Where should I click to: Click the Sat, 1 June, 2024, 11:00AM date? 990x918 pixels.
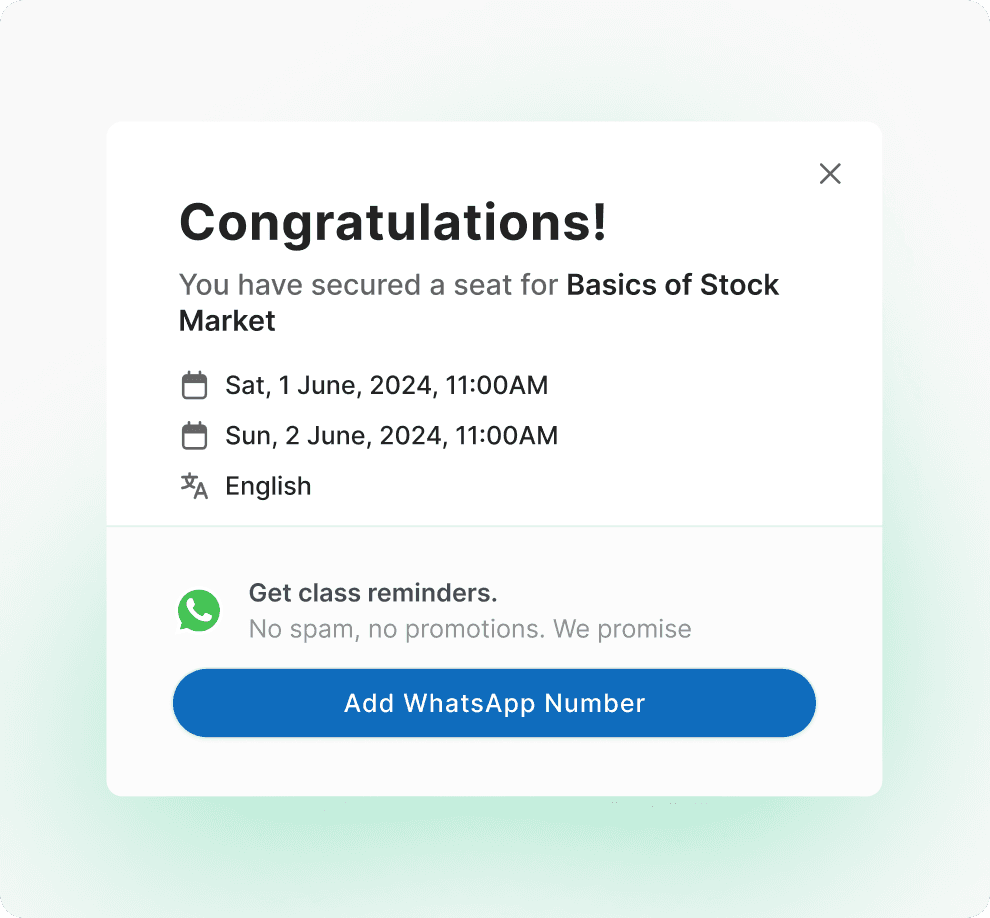point(386,385)
